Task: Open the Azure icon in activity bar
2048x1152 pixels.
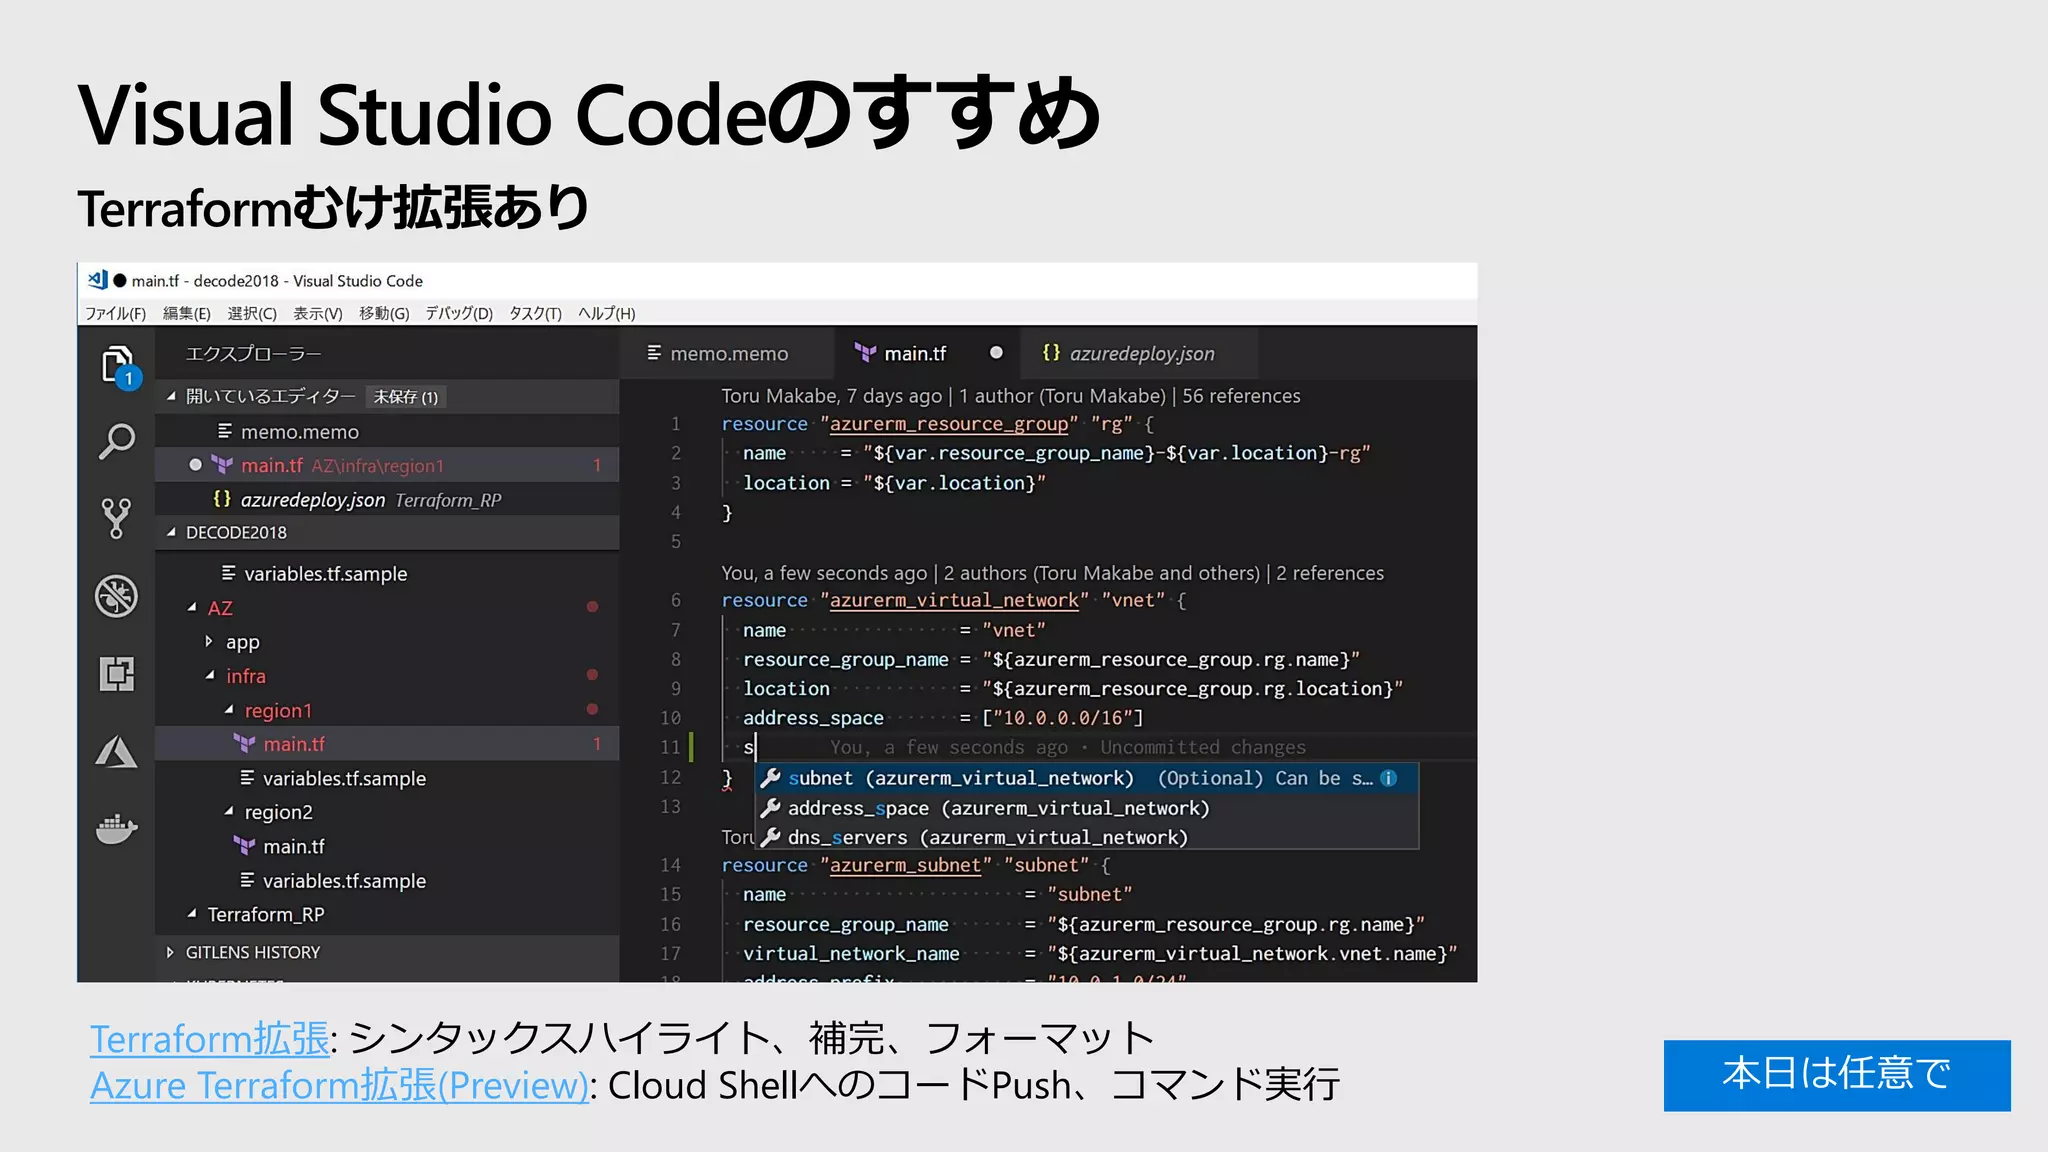Action: pos(116,752)
